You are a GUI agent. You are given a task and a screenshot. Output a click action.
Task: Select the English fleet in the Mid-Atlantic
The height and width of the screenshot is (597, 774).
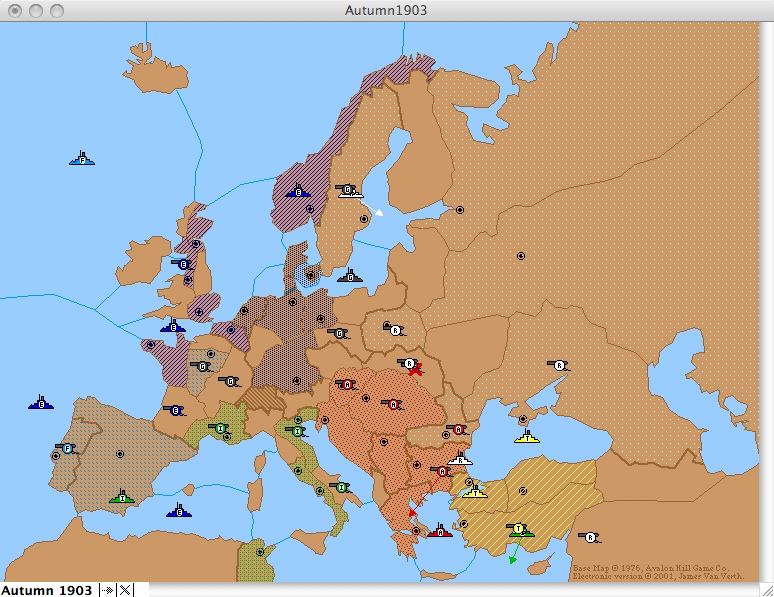tap(41, 402)
